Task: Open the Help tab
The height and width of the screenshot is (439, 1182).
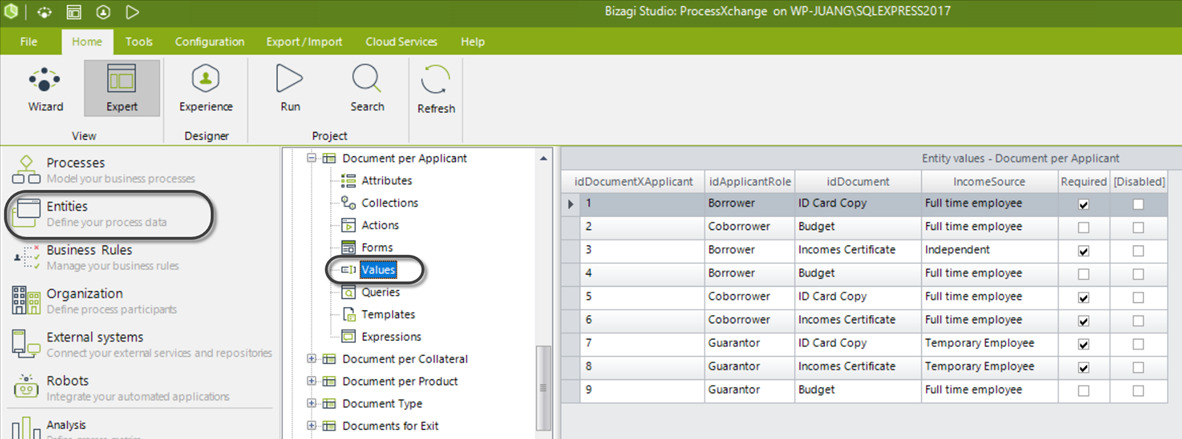Action: [473, 41]
